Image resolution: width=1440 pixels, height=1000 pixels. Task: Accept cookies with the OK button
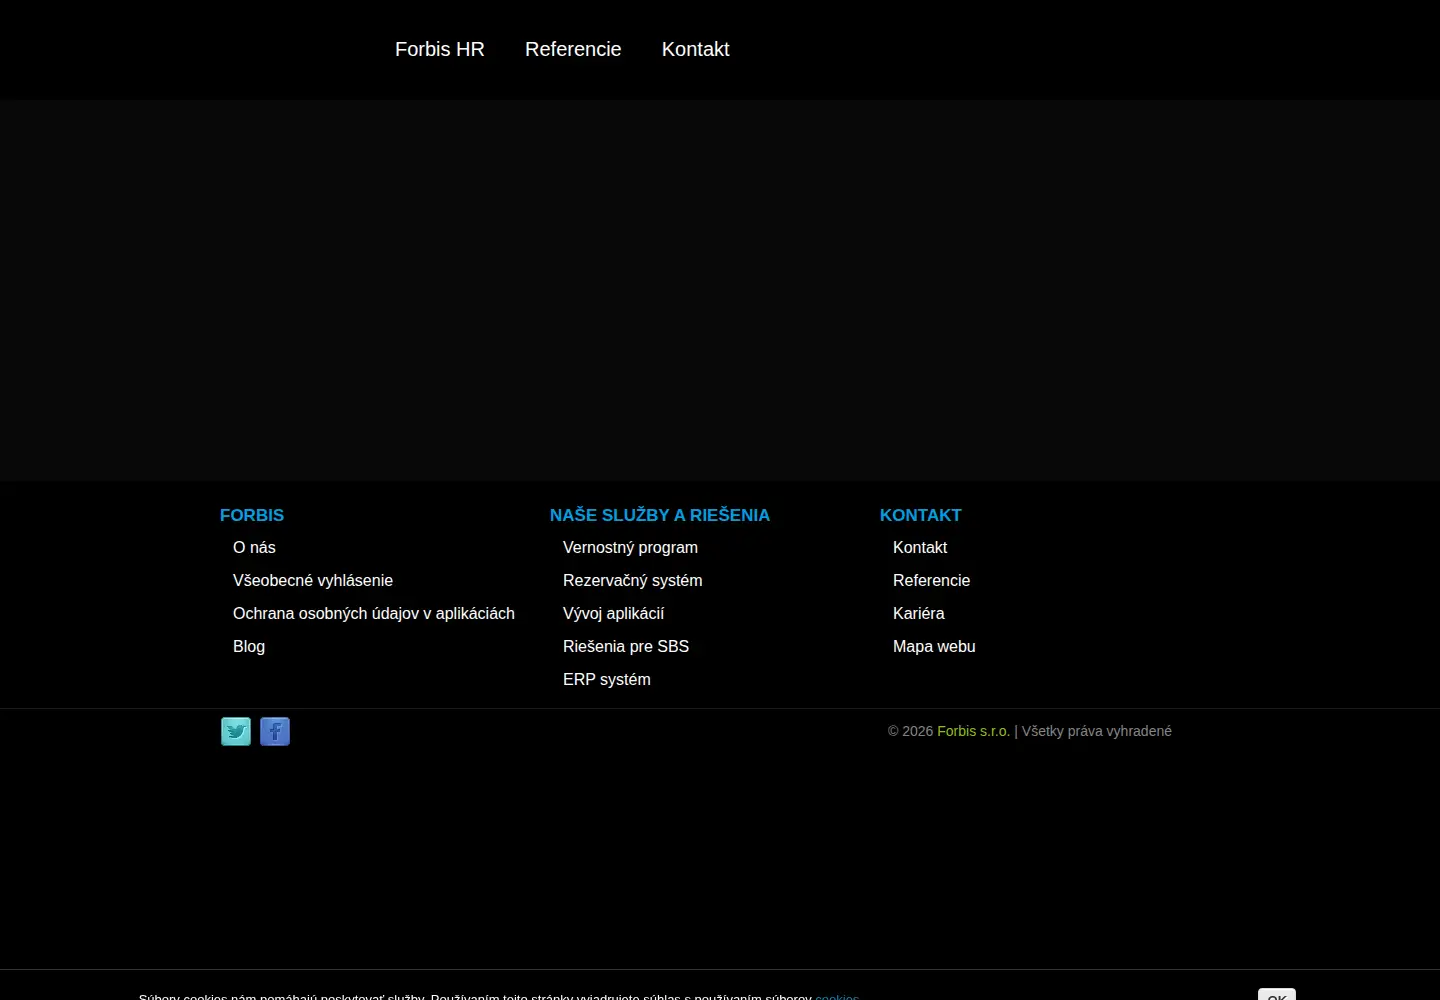click(1277, 995)
